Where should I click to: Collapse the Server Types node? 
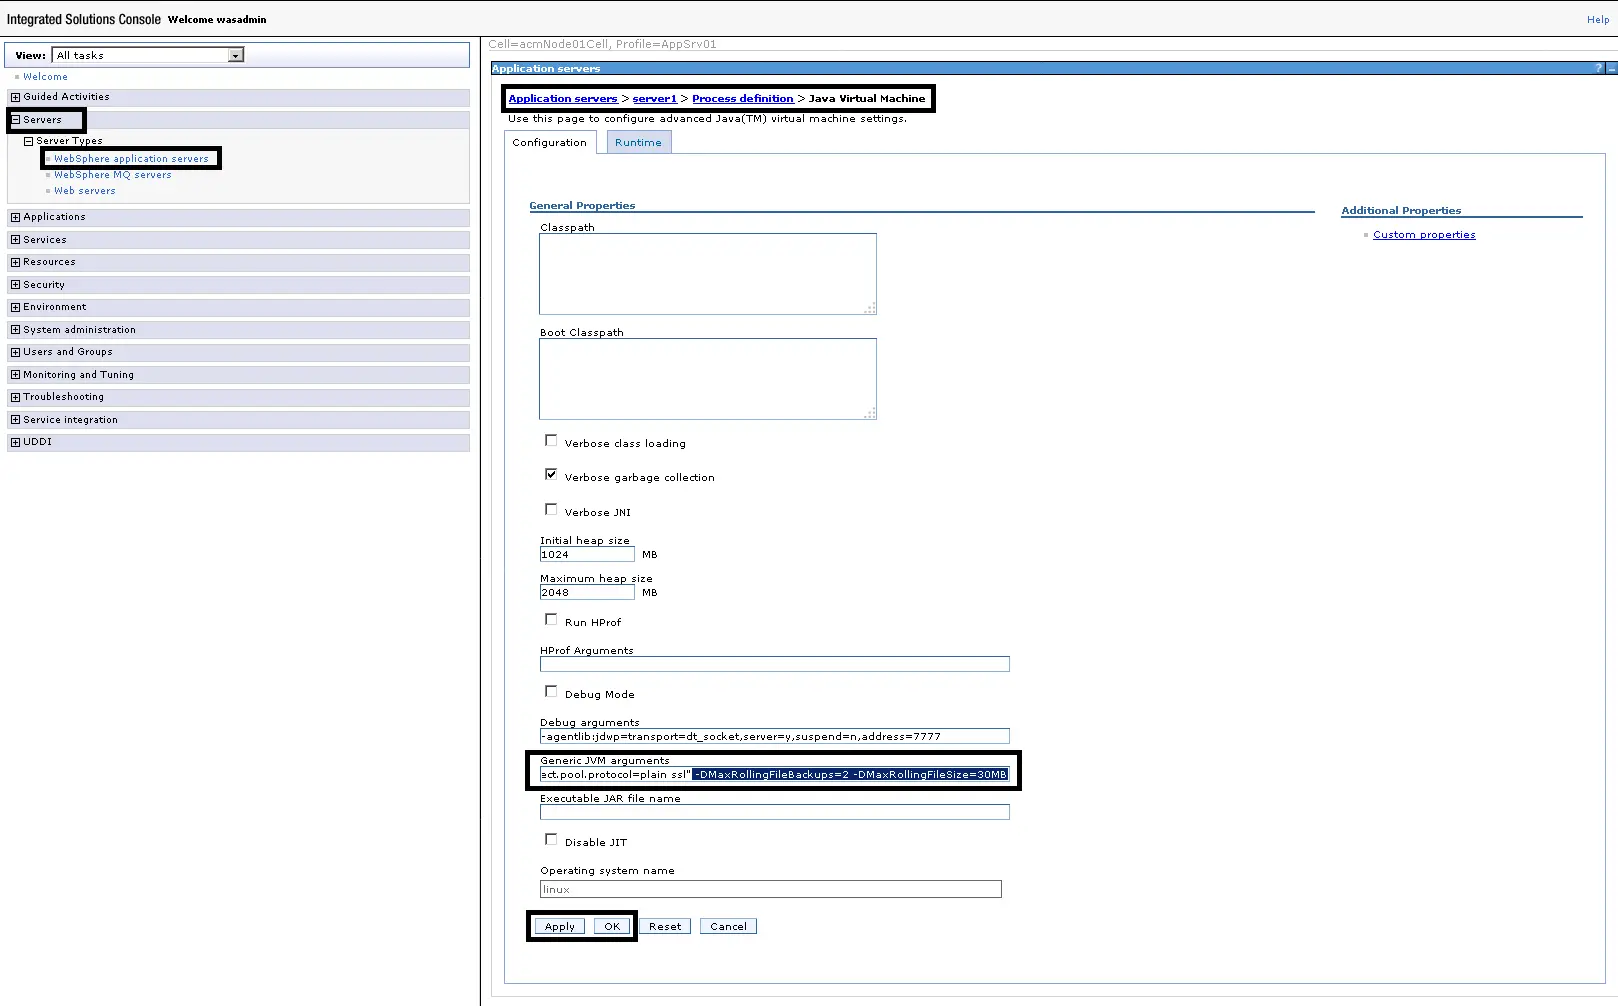(29, 140)
